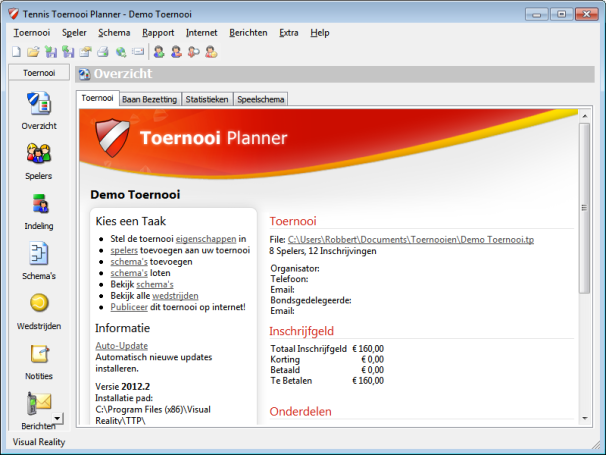The height and width of the screenshot is (455, 606).
Task: Click the globe publish-to-internet icon
Action: [x=121, y=52]
